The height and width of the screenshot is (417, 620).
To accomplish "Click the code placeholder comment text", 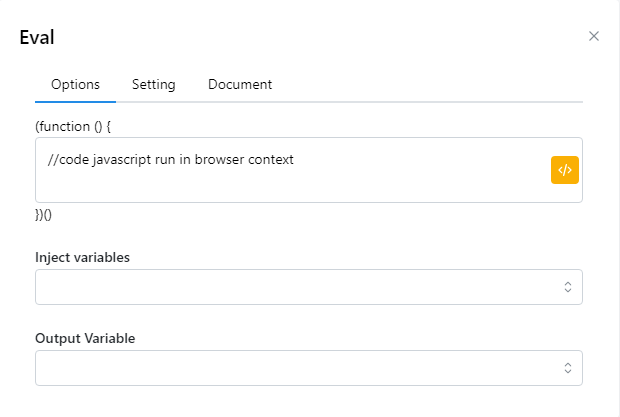I will coord(170,160).
